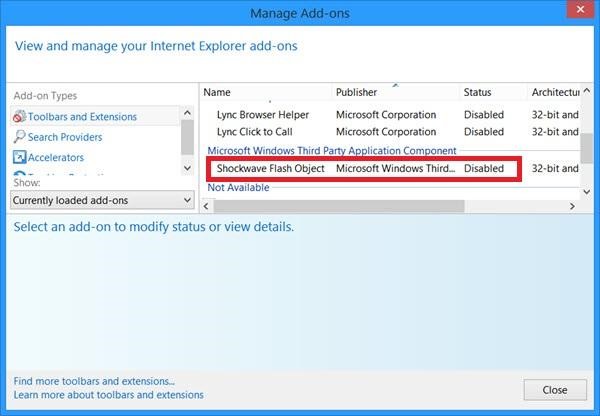Open Find more toolbars and extensions link
The image size is (600, 416).
[94, 381]
